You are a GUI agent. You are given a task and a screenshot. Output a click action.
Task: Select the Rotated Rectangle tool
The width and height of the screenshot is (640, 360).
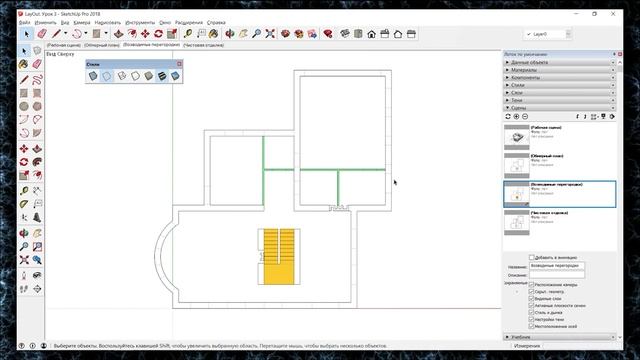click(37, 93)
